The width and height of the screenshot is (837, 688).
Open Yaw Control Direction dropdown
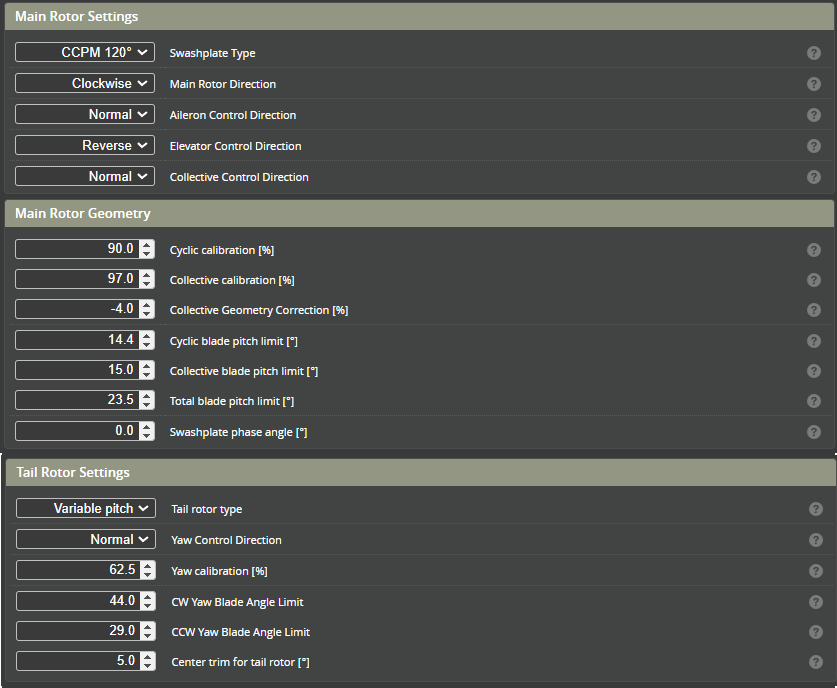pyautogui.click(x=86, y=539)
